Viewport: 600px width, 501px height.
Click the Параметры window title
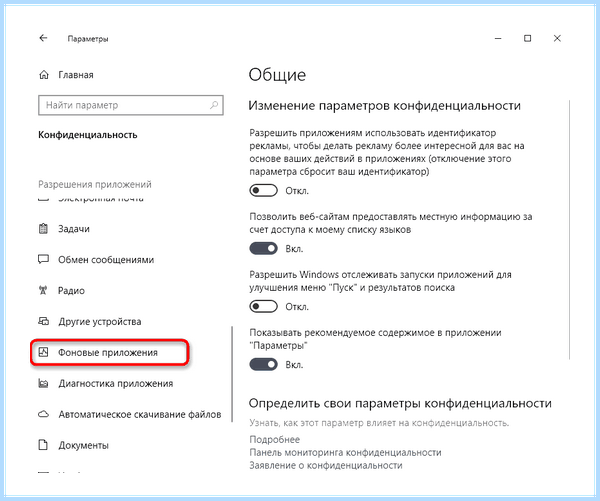pos(88,39)
